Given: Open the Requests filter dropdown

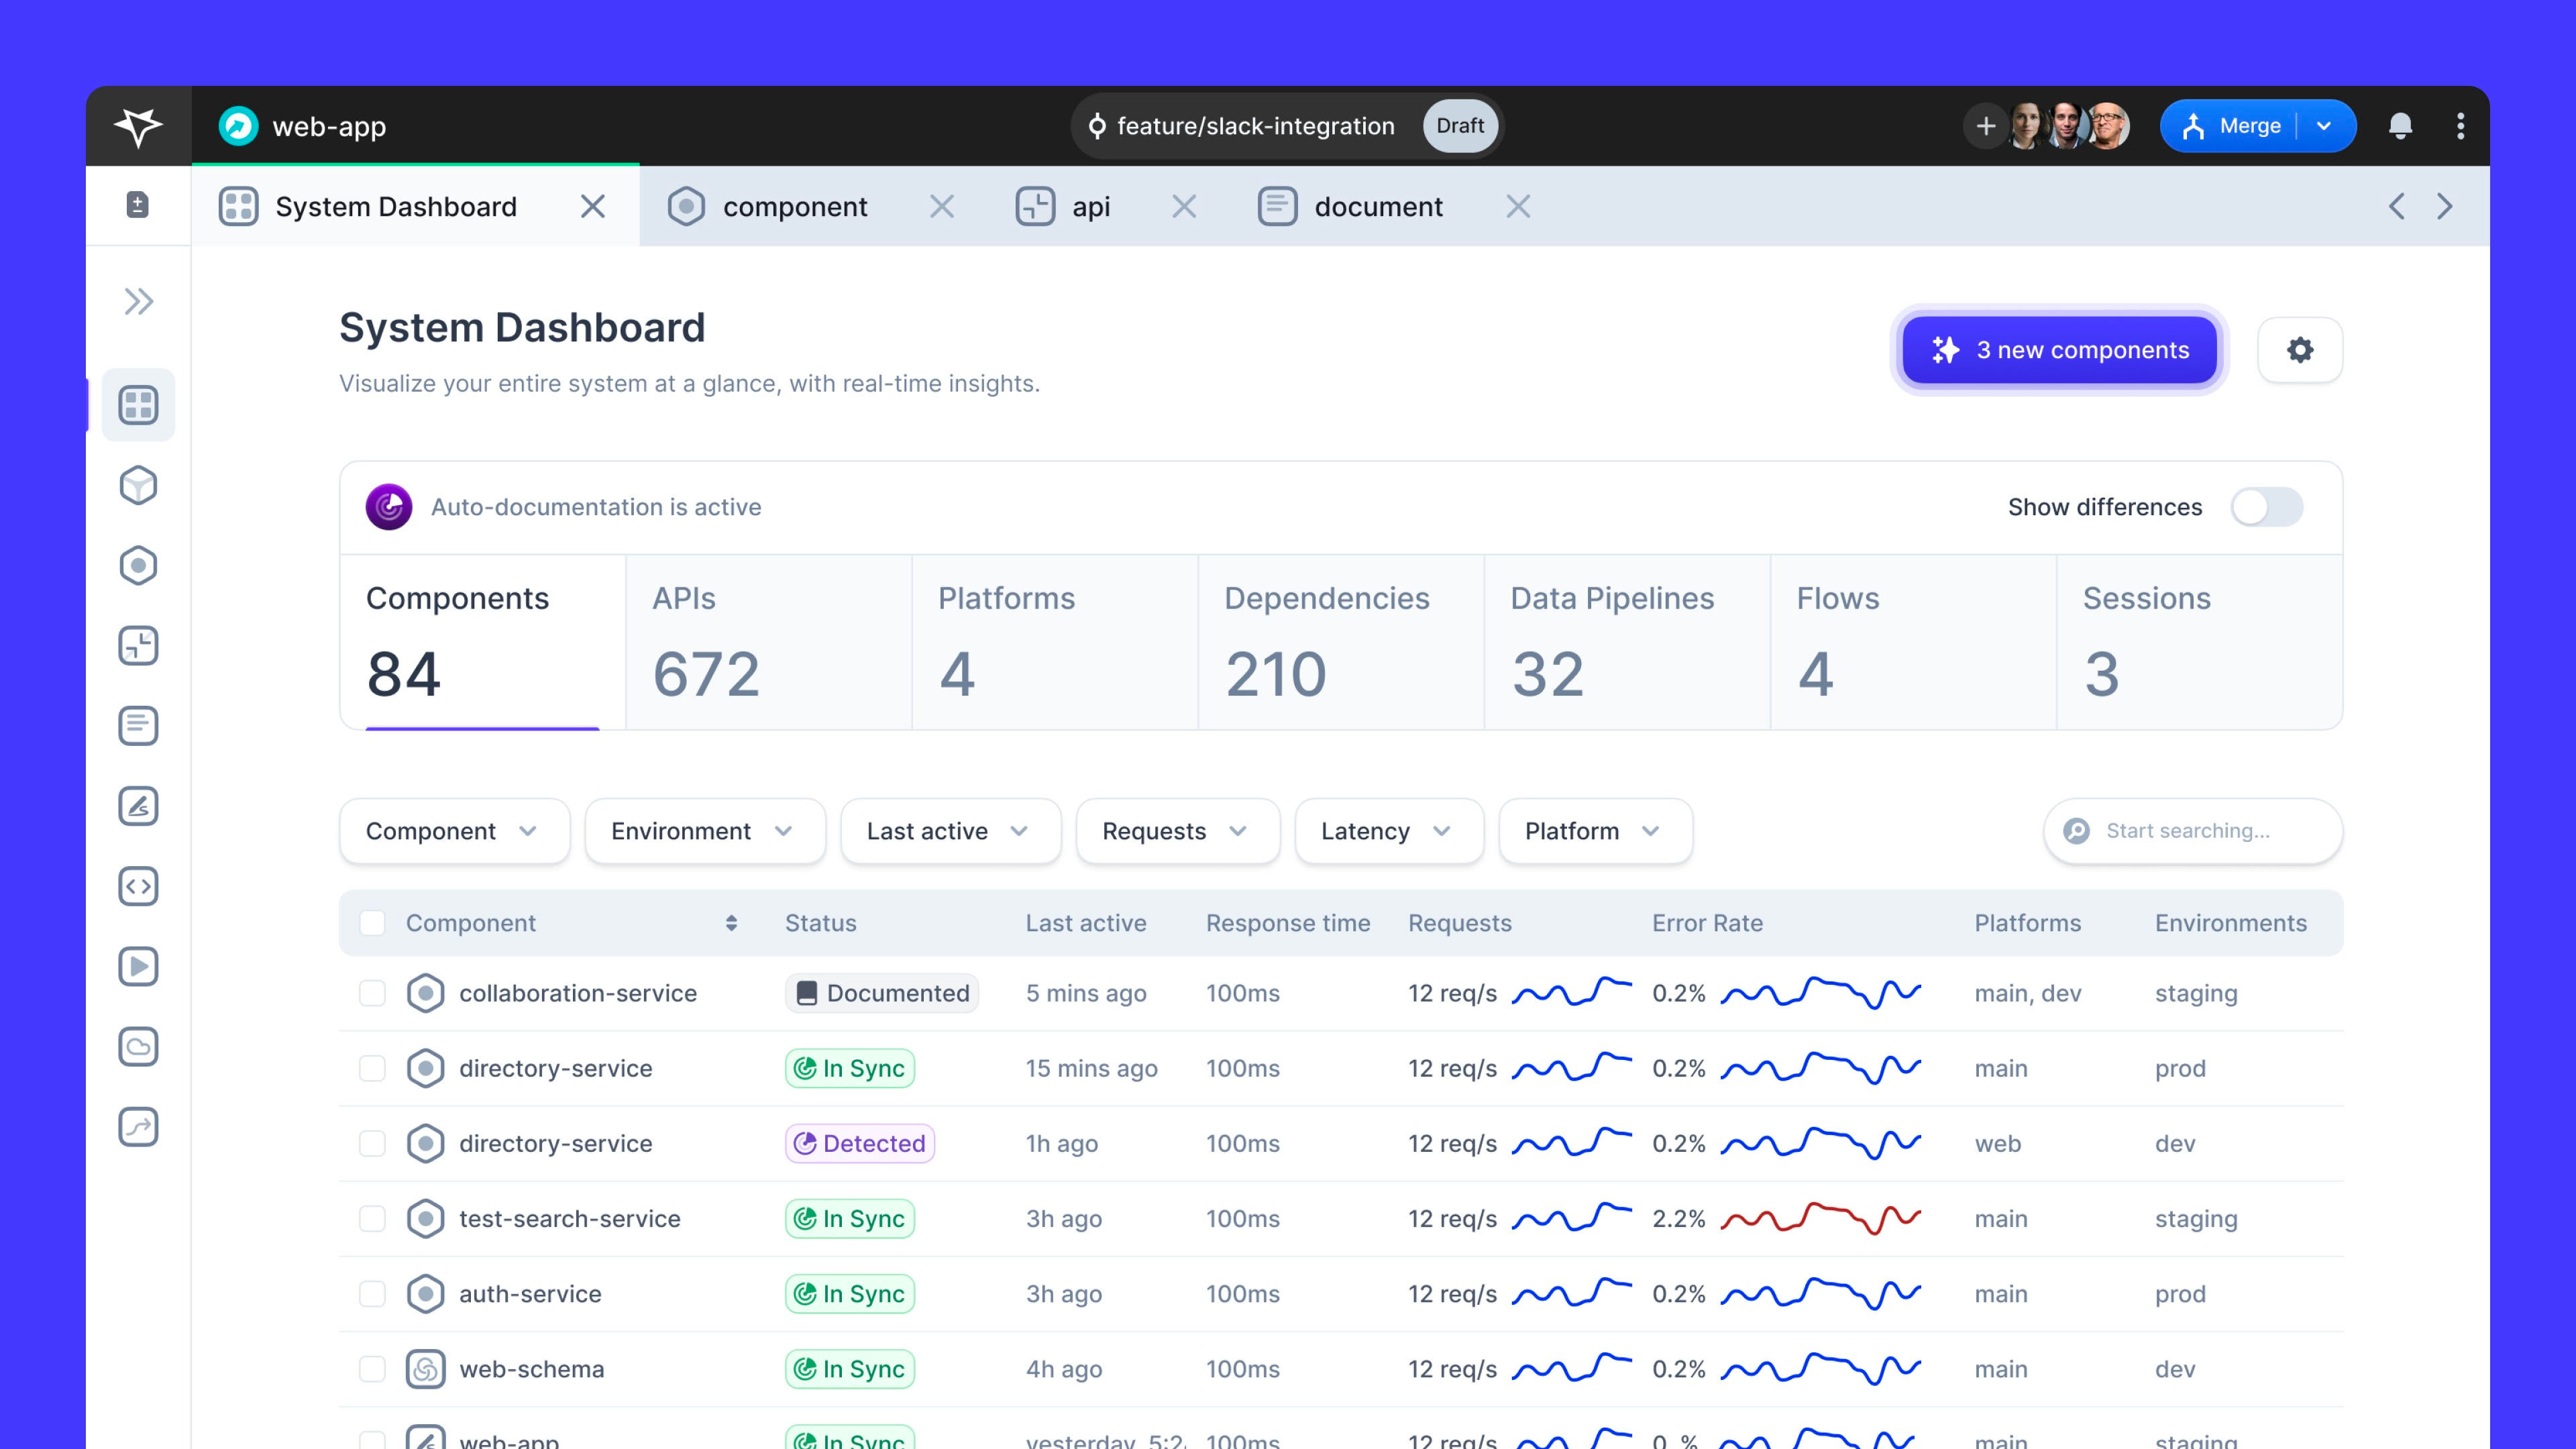Looking at the screenshot, I should click(1177, 831).
